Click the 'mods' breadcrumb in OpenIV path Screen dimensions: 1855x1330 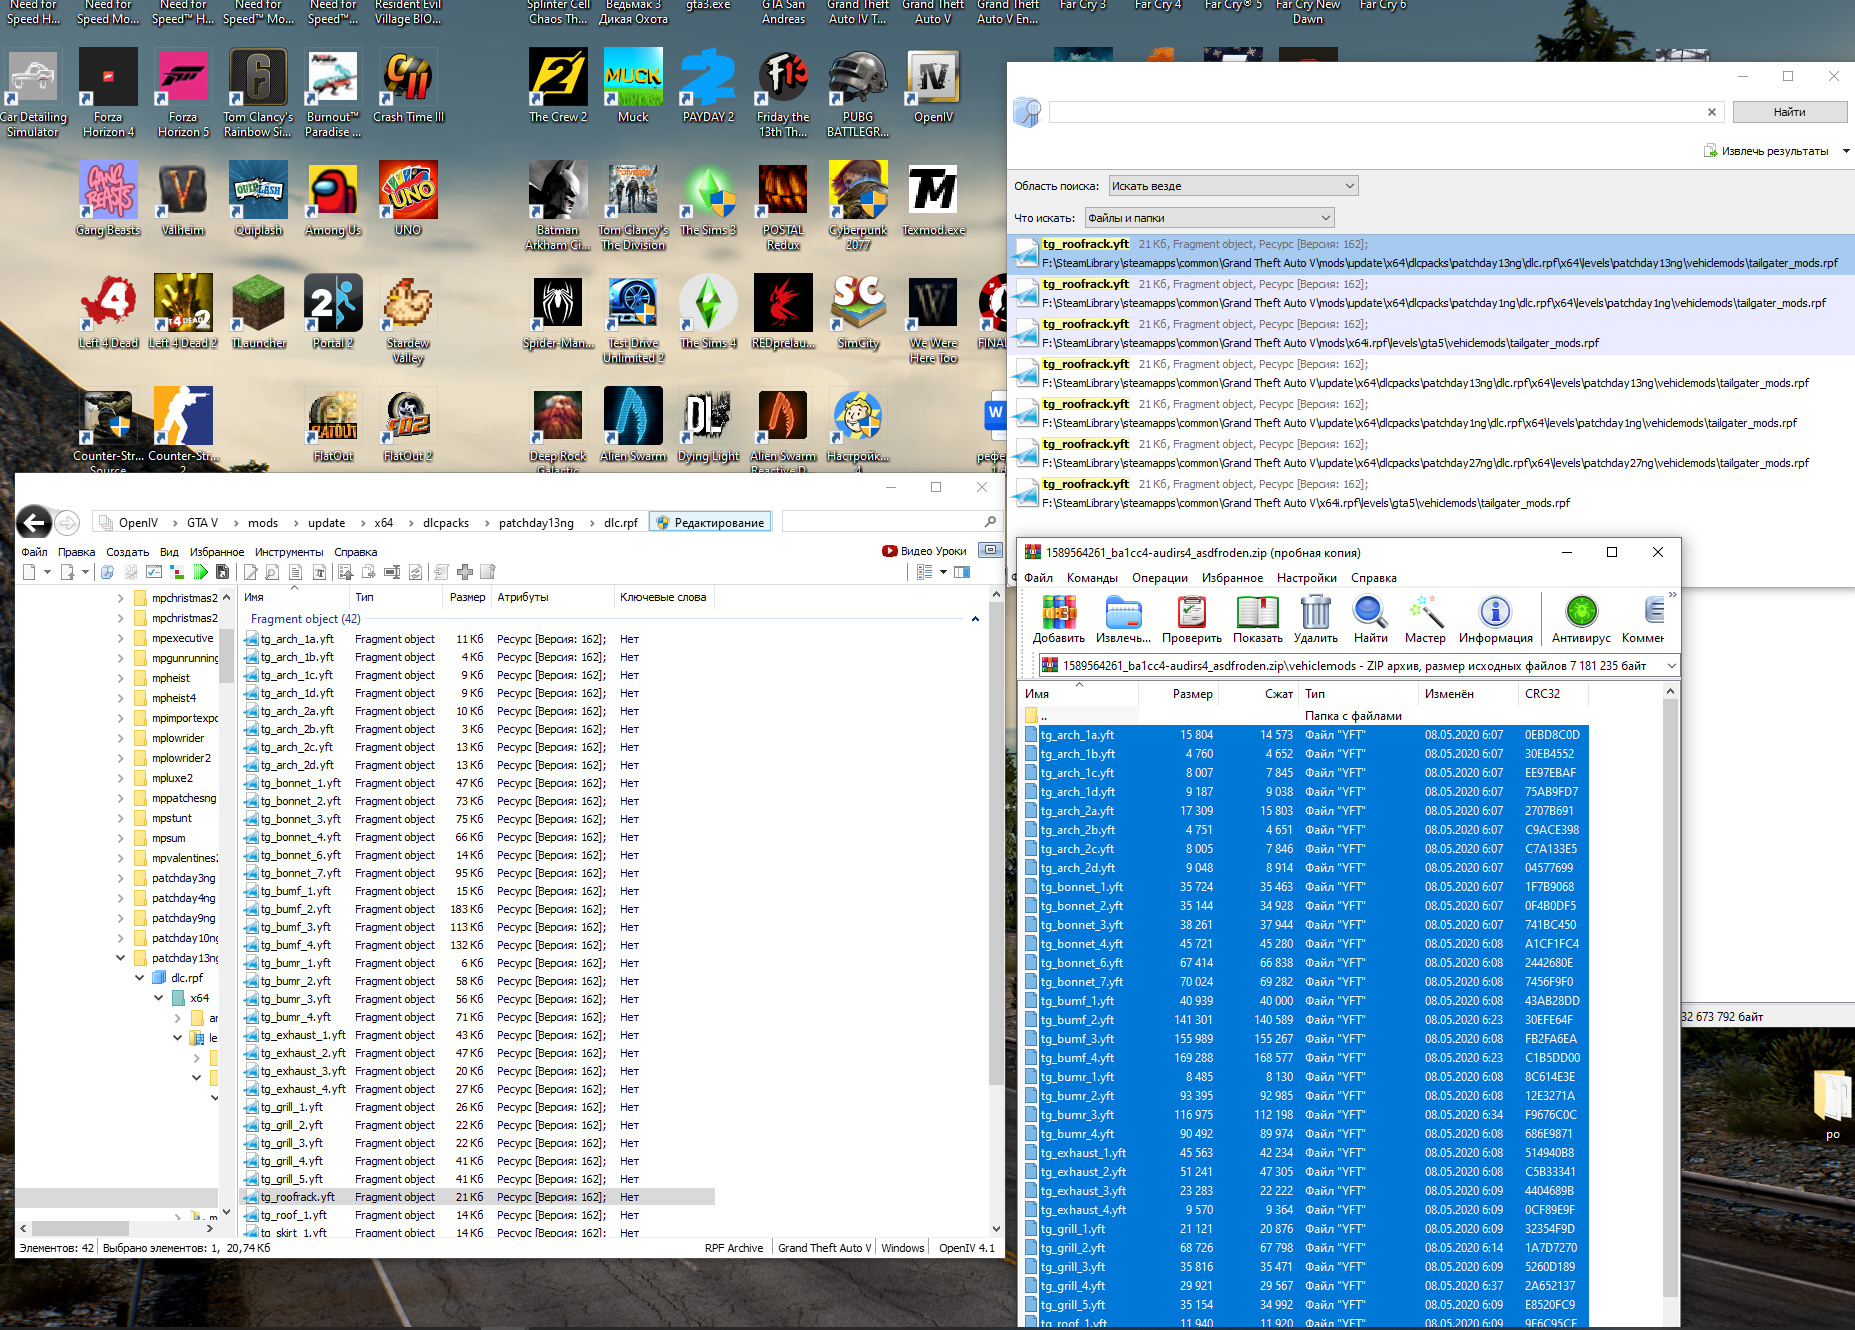(263, 523)
